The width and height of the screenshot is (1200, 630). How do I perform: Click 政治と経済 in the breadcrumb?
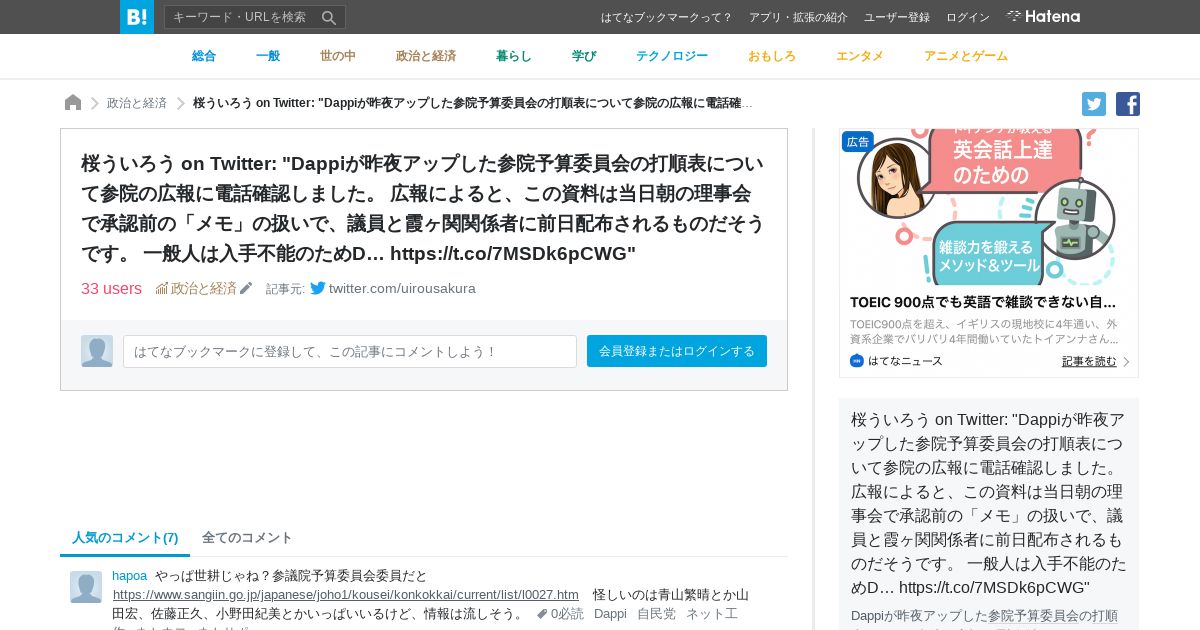click(137, 103)
